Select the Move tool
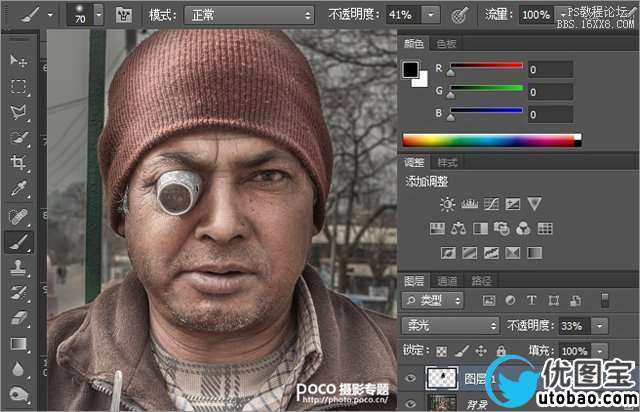This screenshot has width=640, height=412. [19, 61]
